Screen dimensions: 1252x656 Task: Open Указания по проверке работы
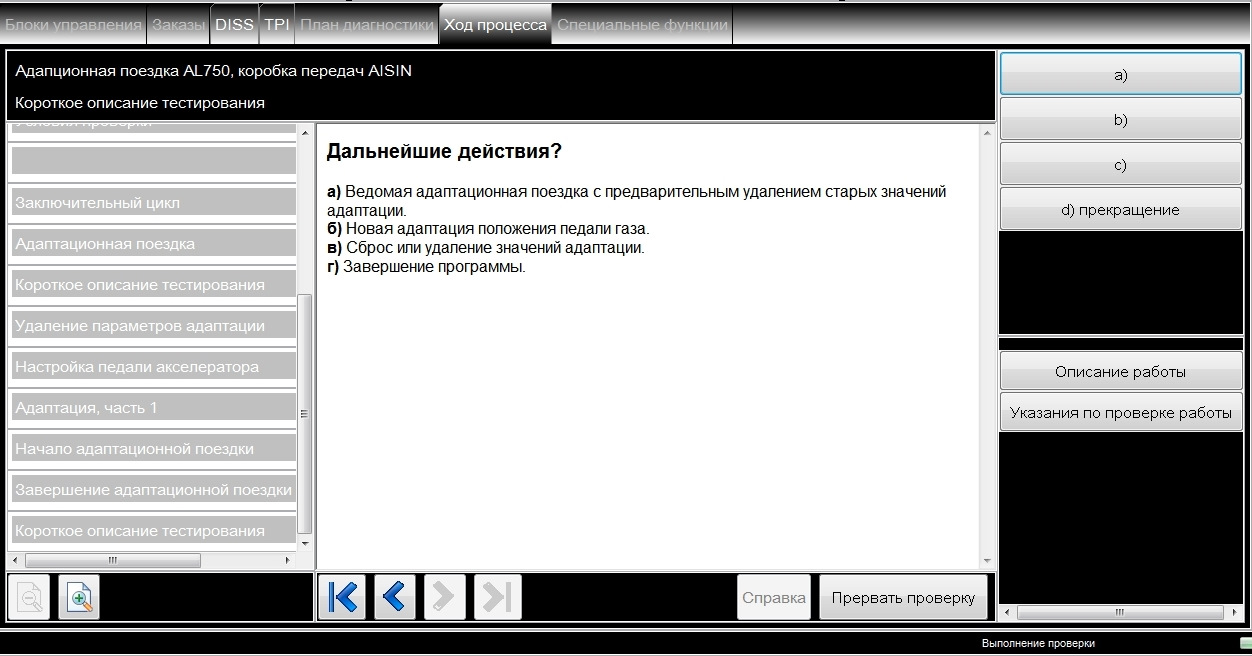1121,412
